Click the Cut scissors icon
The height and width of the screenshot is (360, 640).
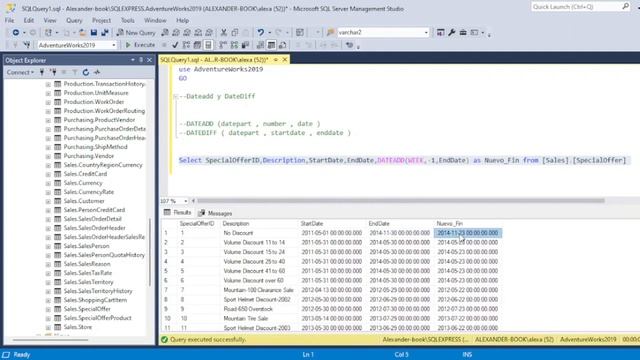(224, 33)
